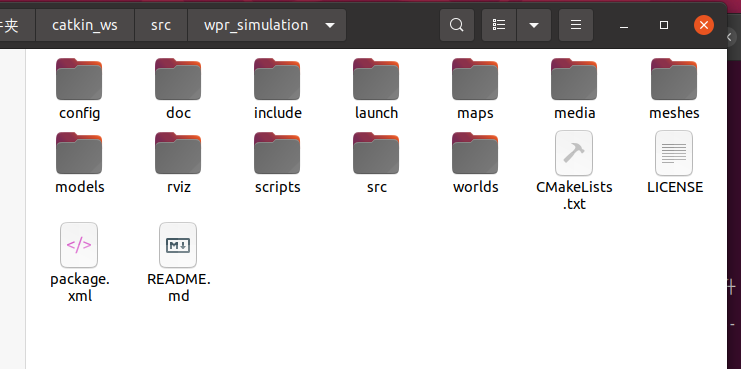Click the "config" file name label
This screenshot has height=369, width=741.
tap(79, 113)
